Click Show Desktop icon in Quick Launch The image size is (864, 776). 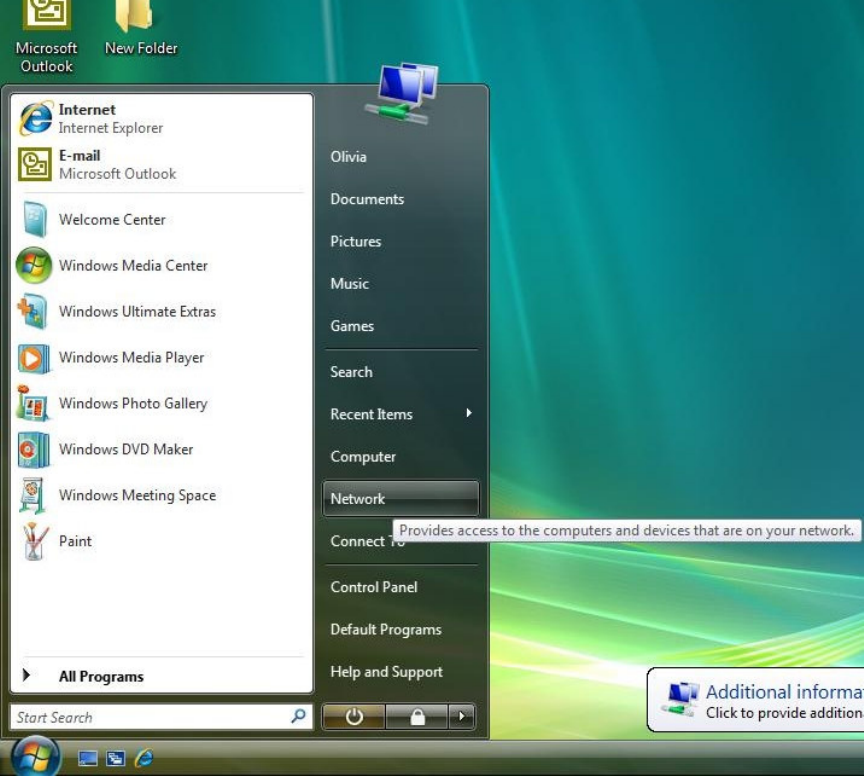[x=88, y=759]
